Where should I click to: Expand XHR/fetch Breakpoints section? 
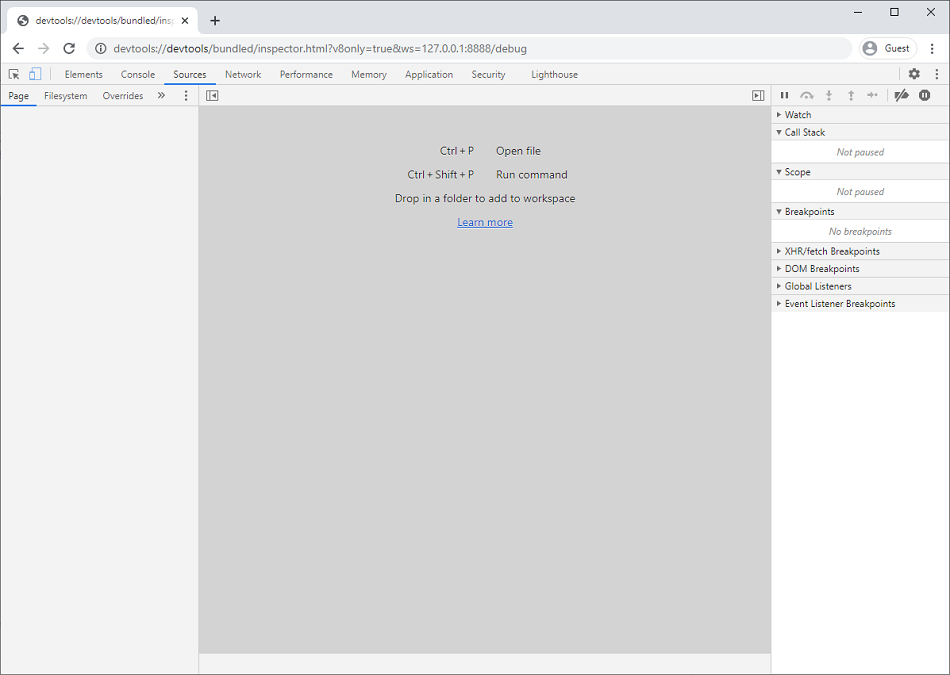point(832,251)
